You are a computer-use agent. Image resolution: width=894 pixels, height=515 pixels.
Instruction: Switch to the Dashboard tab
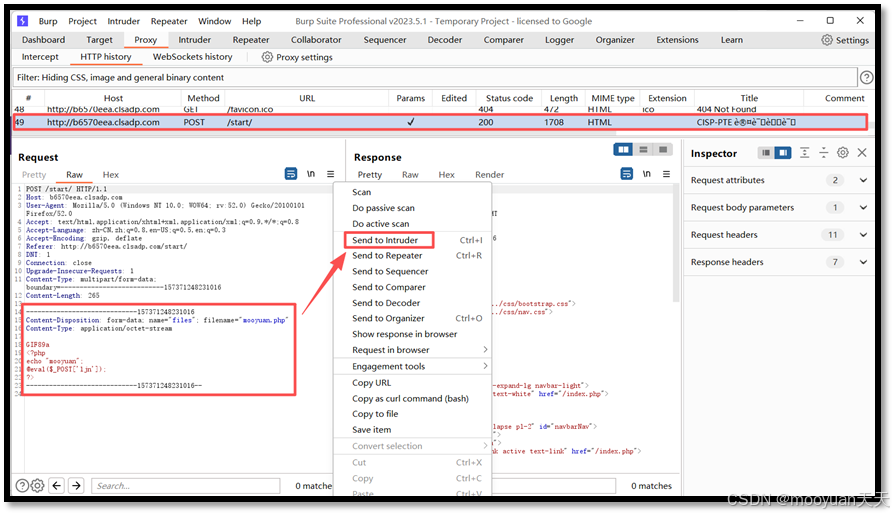43,40
